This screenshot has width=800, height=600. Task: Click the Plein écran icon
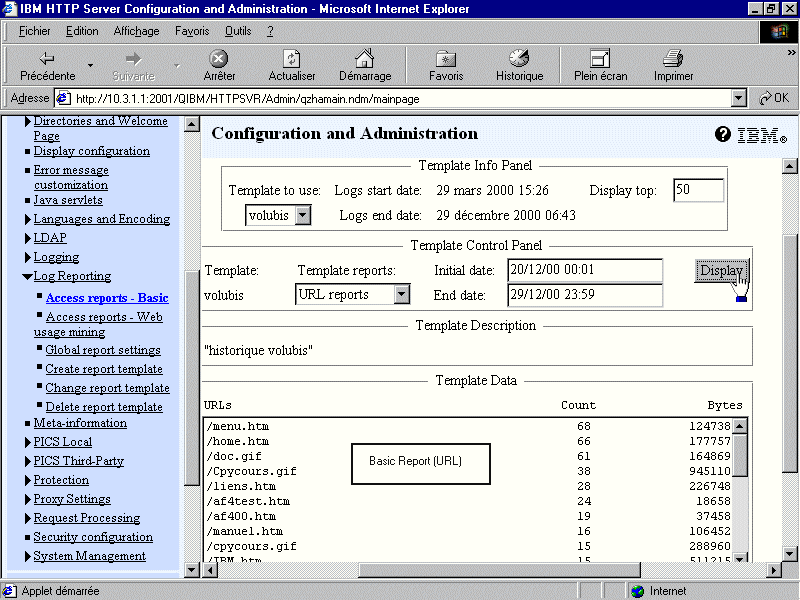coord(600,58)
